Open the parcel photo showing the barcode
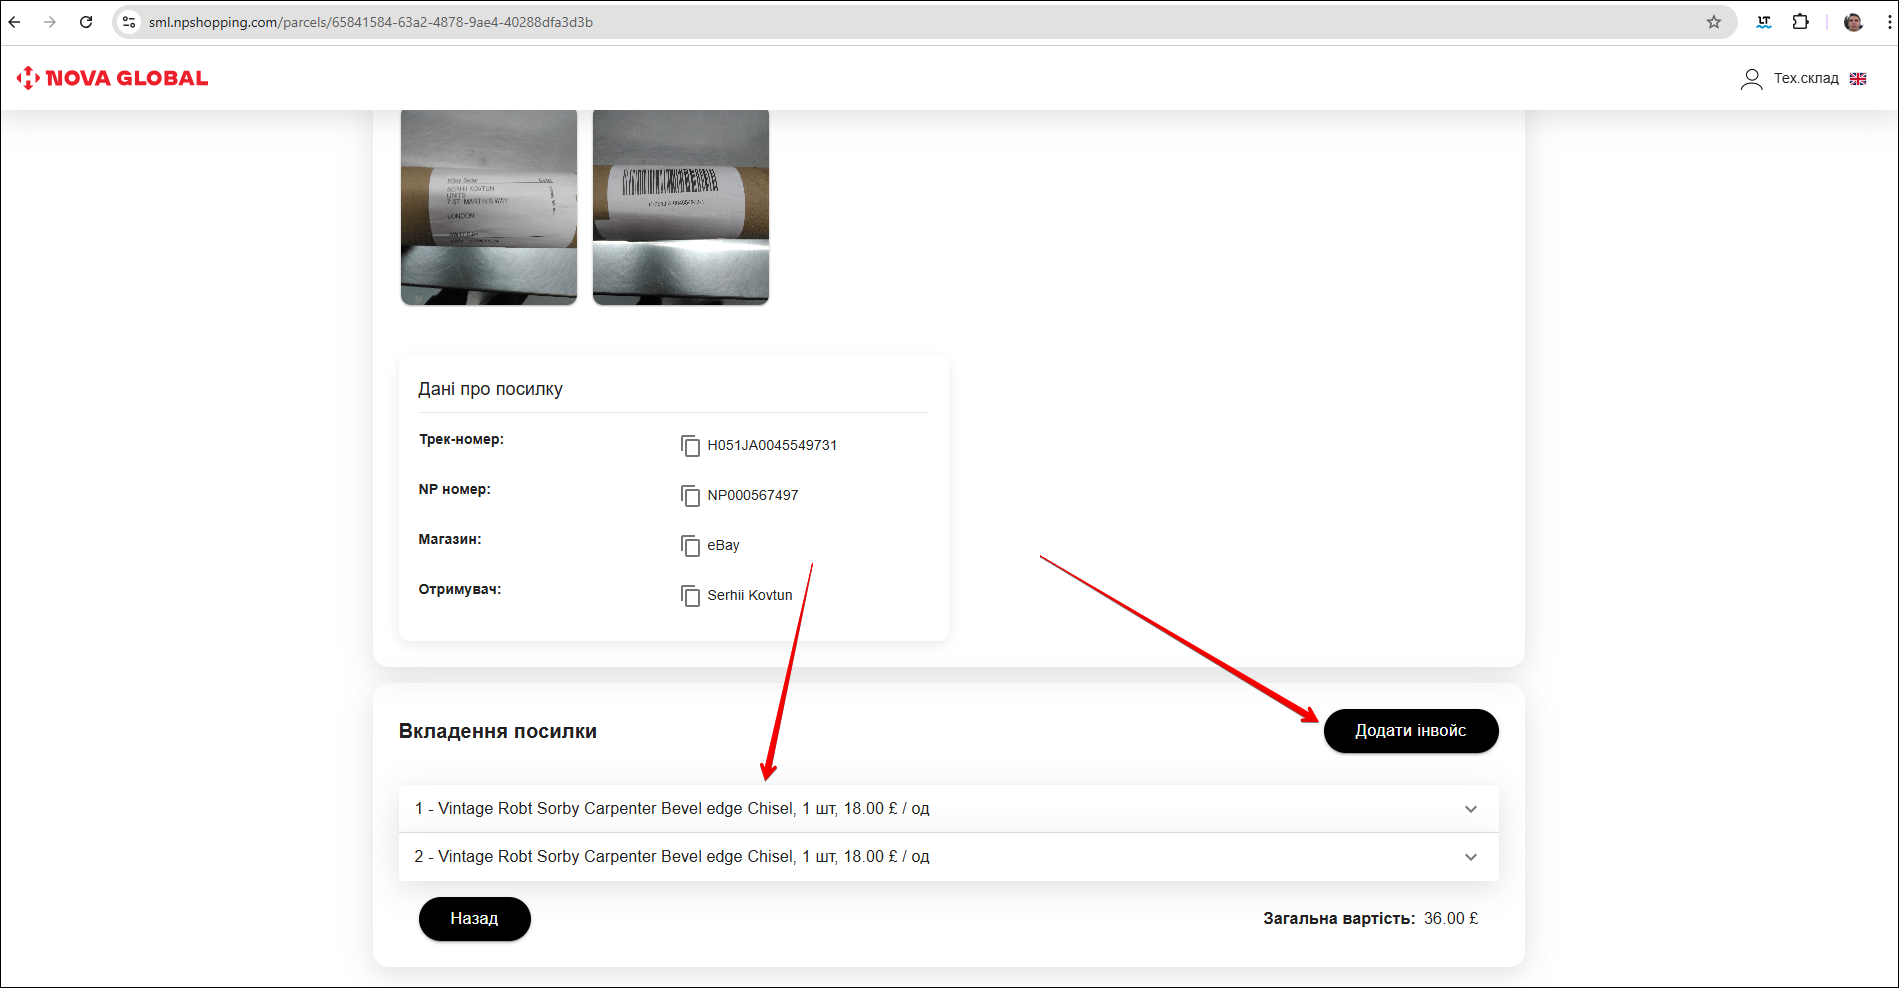This screenshot has height=988, width=1899. (x=681, y=207)
